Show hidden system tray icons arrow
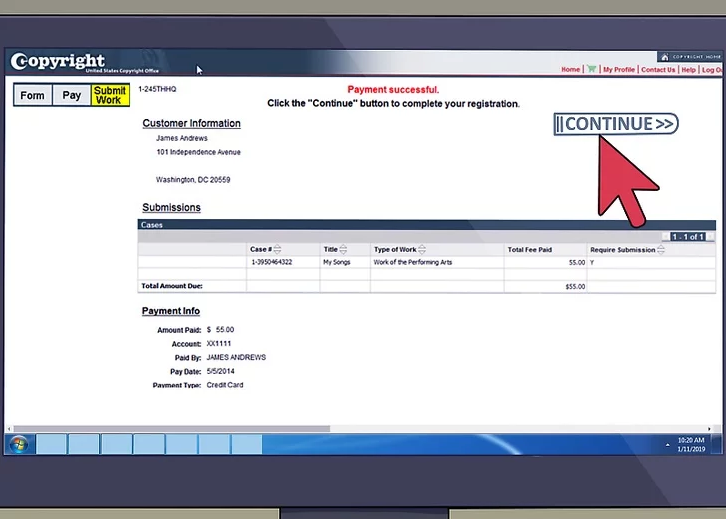The width and height of the screenshot is (726, 519). point(667,443)
